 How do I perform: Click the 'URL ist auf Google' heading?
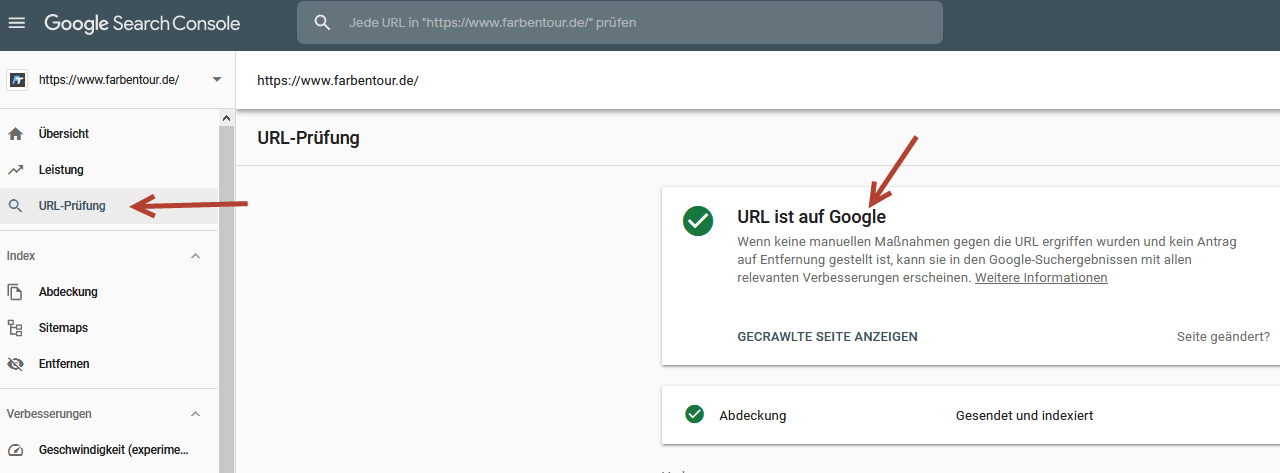click(811, 217)
